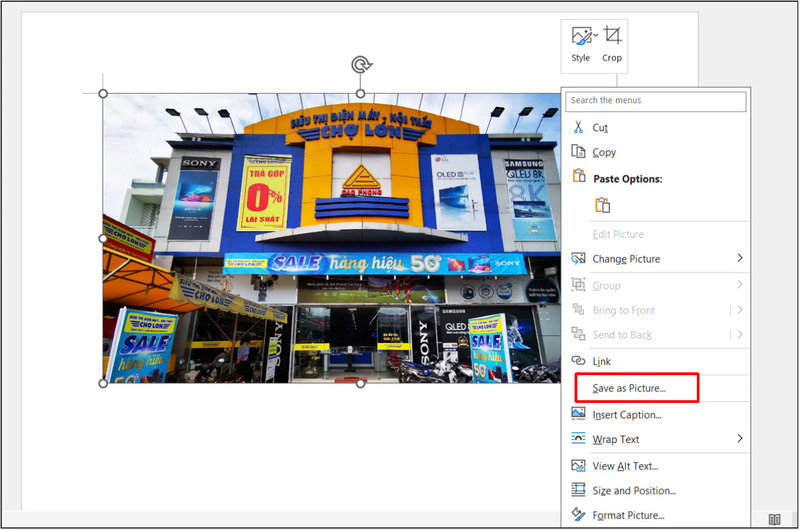Viewport: 800px width, 530px height.
Task: Open Format Picture menu entry
Action: (x=656, y=515)
